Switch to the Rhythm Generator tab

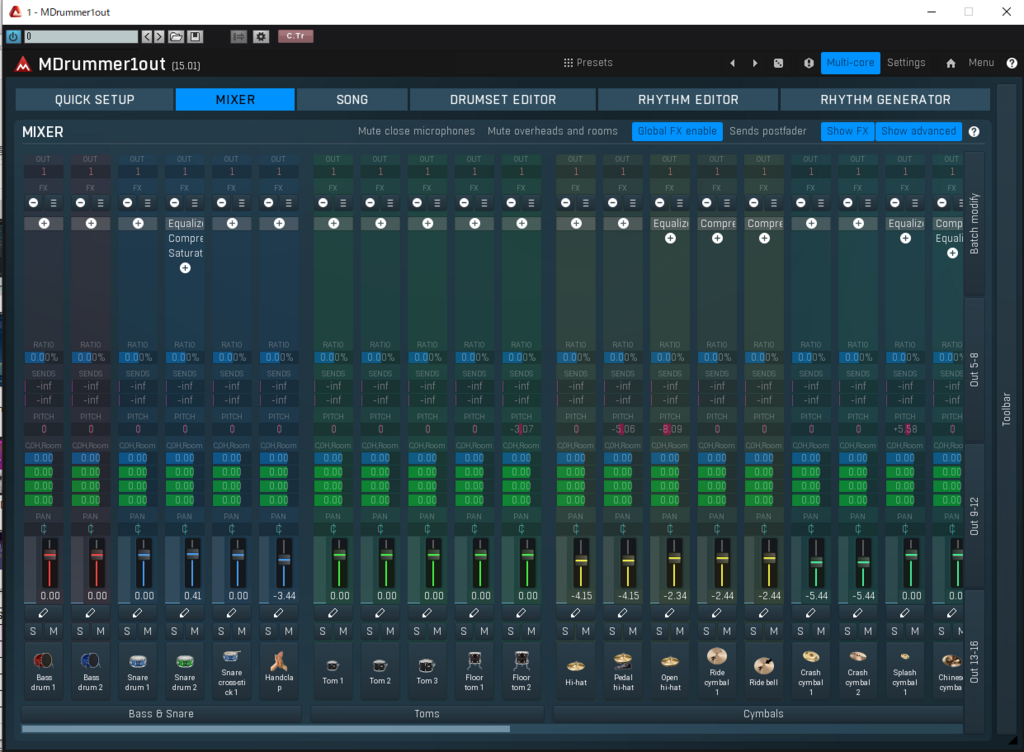click(886, 100)
